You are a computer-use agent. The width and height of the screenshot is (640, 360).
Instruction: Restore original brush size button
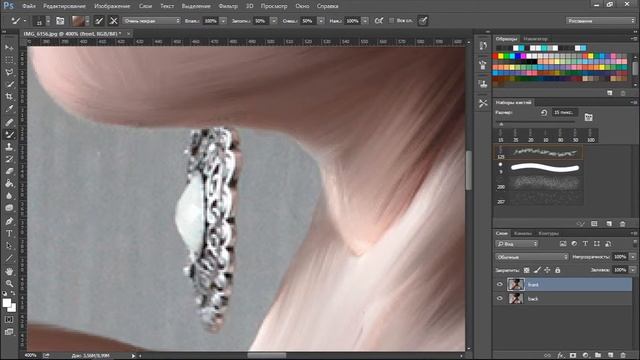point(544,113)
